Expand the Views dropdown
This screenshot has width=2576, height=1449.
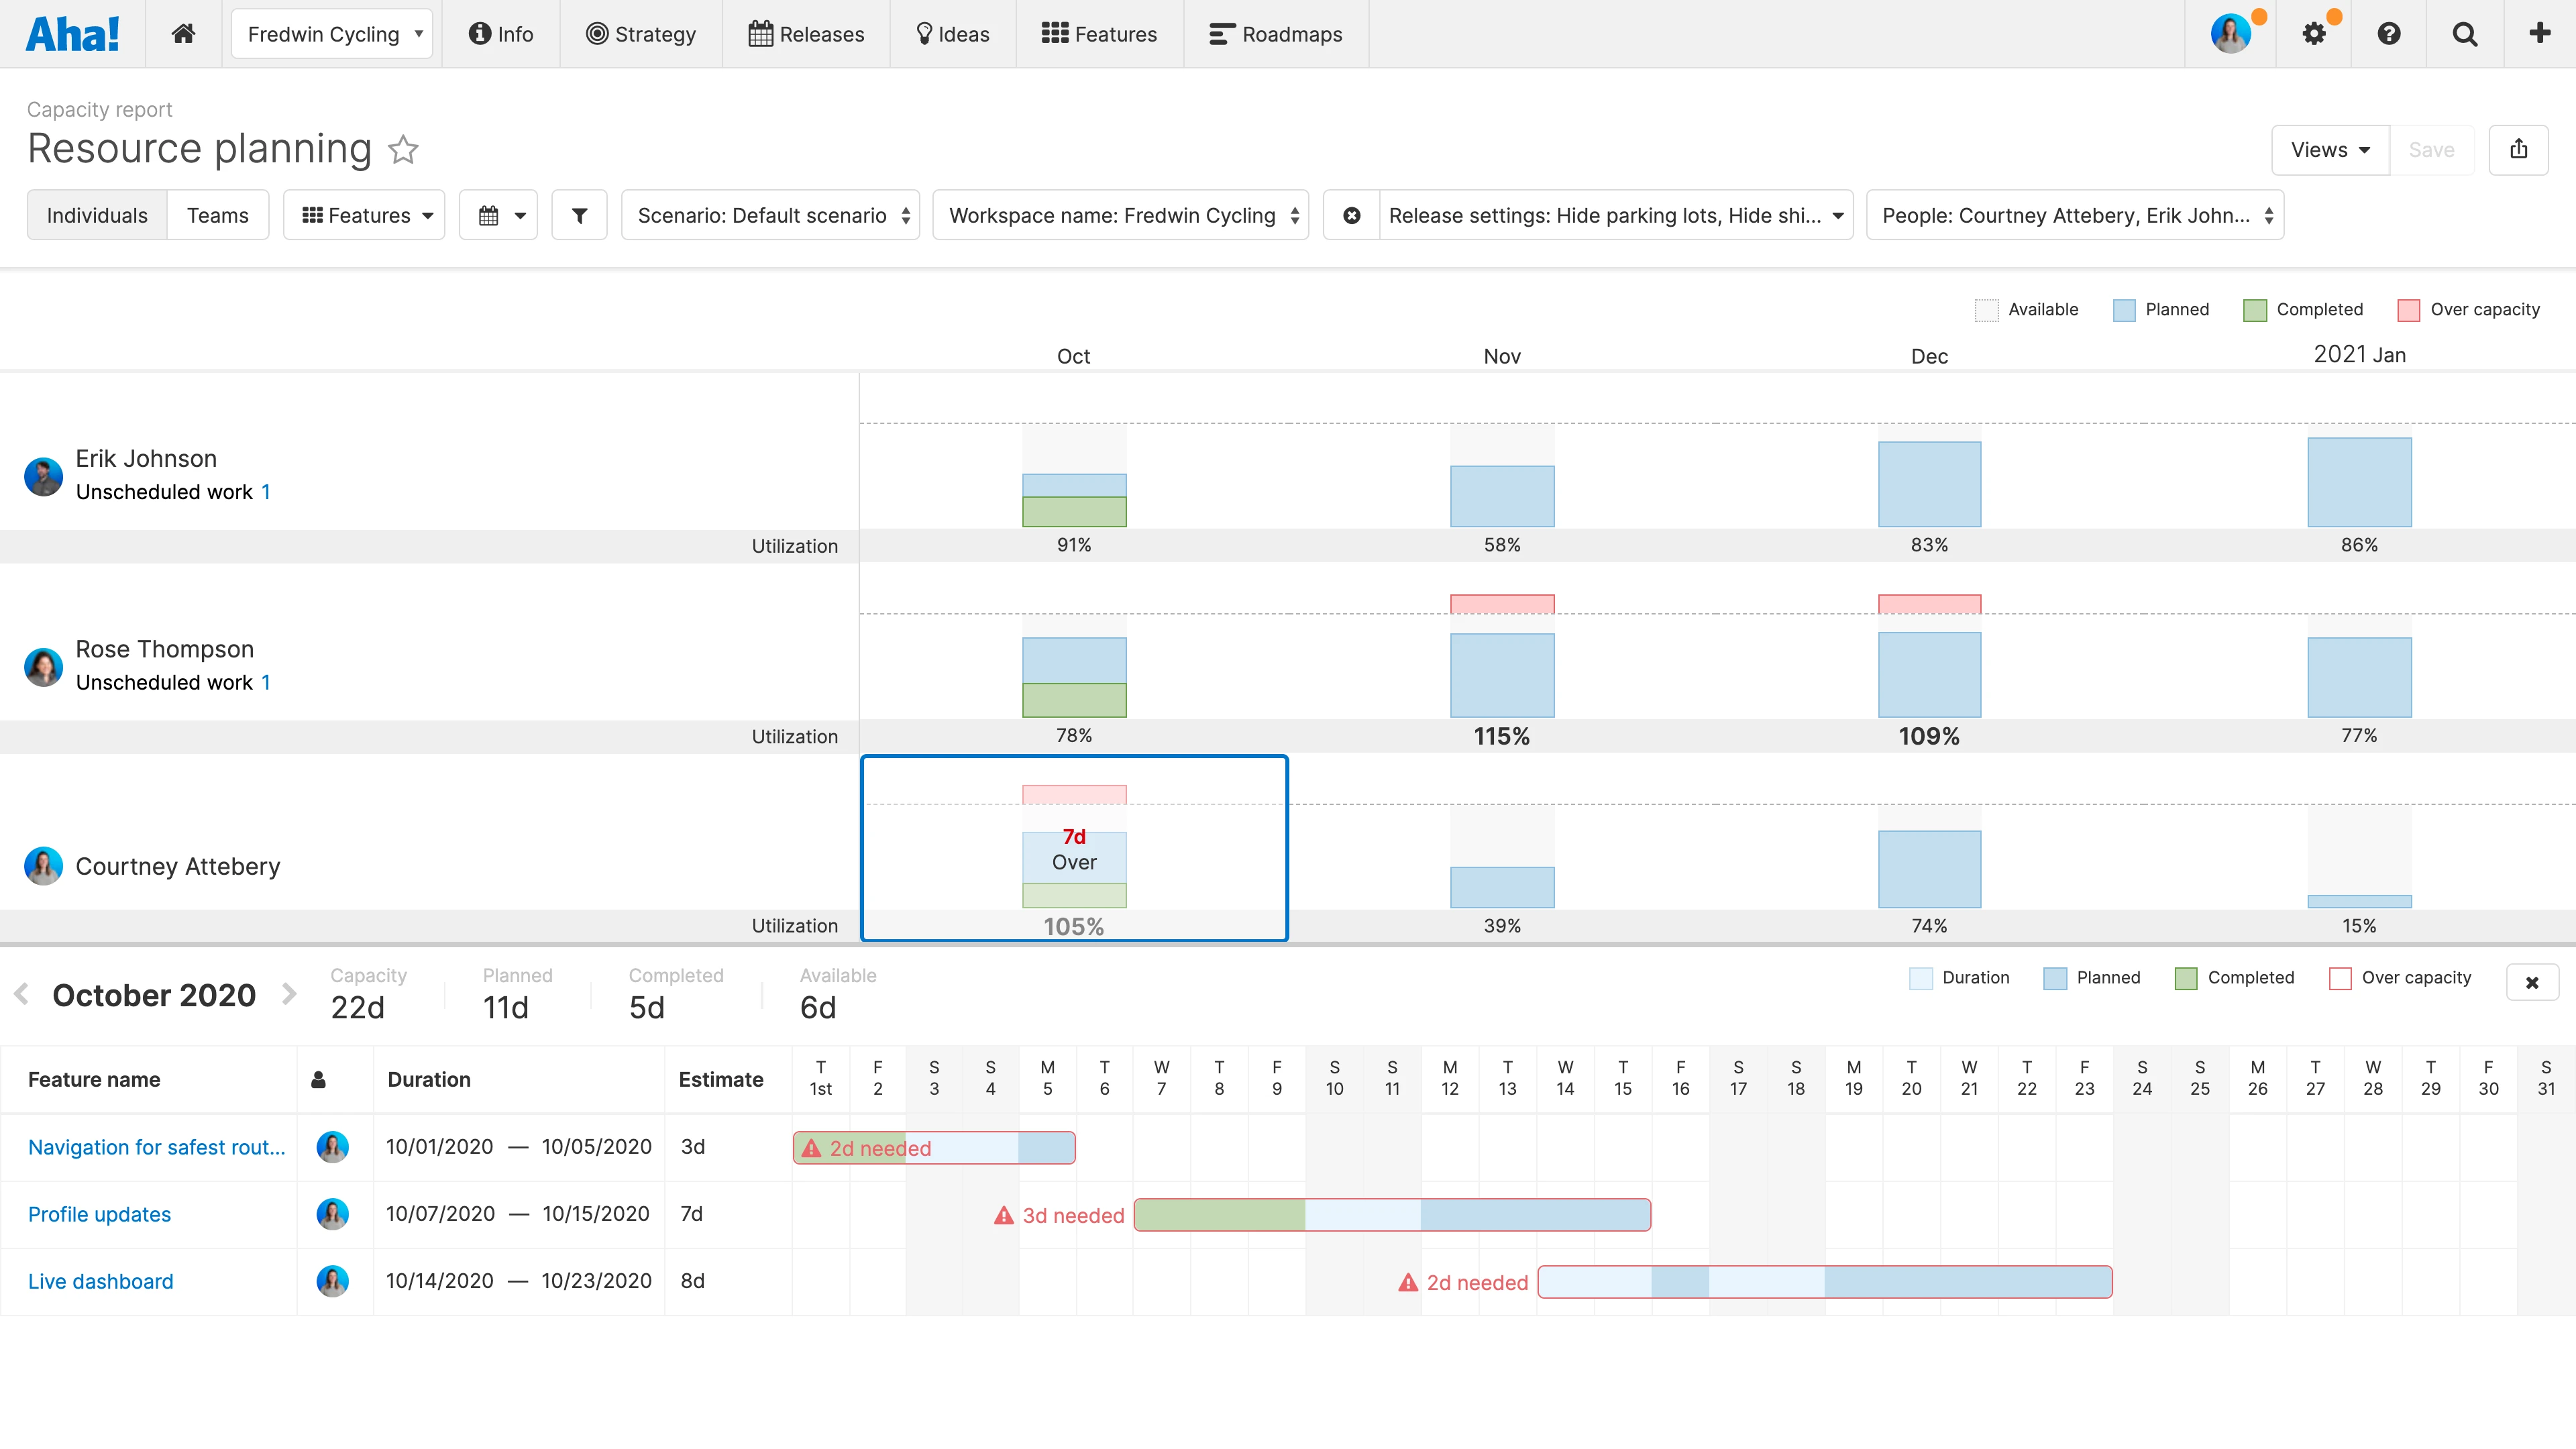(x=2330, y=150)
